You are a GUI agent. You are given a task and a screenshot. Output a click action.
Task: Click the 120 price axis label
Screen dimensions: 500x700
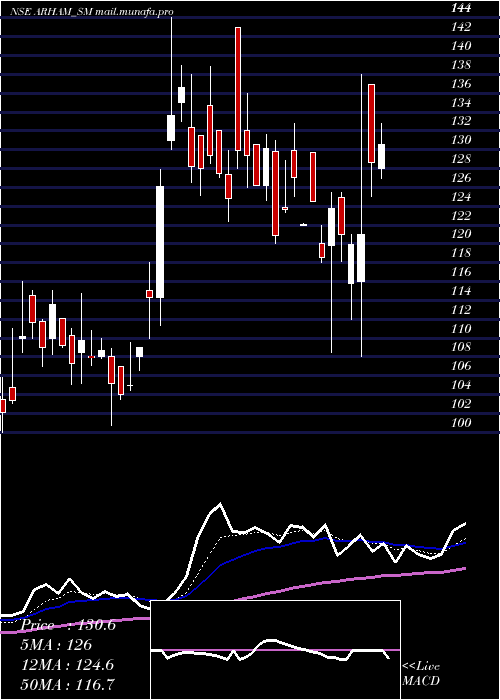(461, 234)
